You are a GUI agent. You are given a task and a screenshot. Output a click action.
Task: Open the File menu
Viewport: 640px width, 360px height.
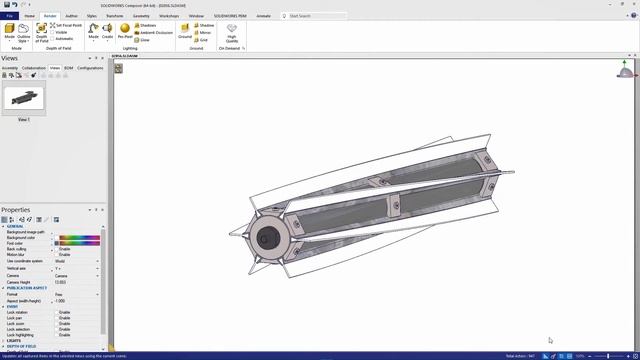tap(9, 16)
